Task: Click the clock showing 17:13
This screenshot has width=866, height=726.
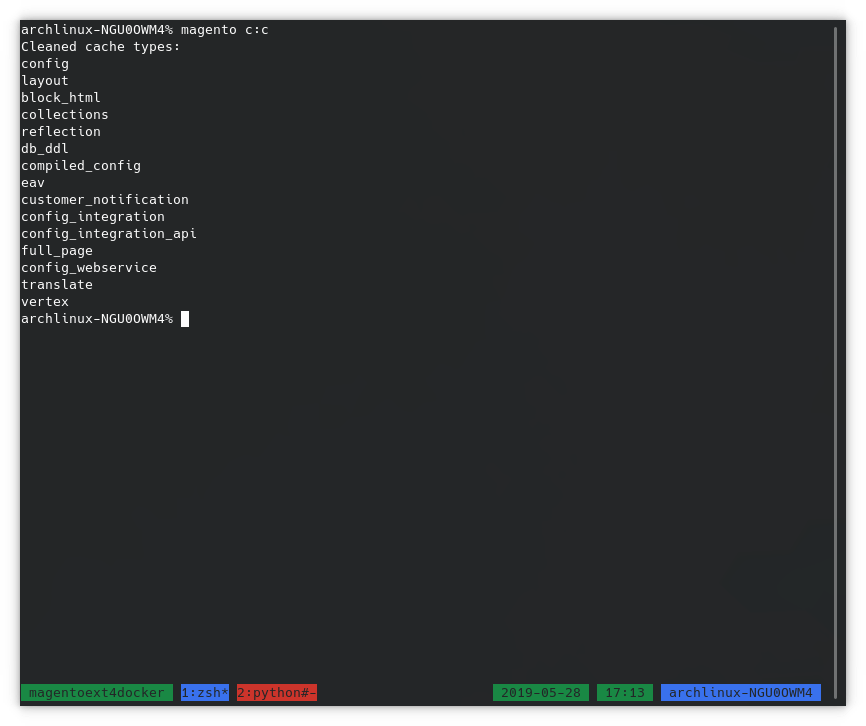Action: (625, 692)
